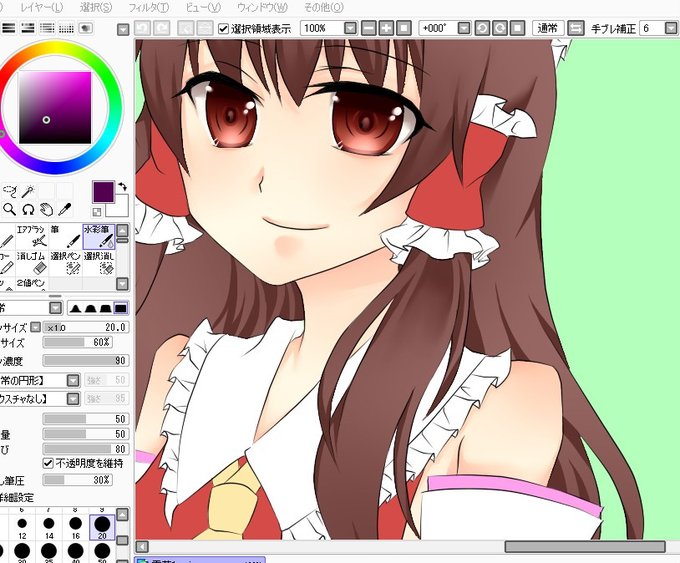
Task: Toggle the HSV slider panel icon
Action: tap(28, 28)
